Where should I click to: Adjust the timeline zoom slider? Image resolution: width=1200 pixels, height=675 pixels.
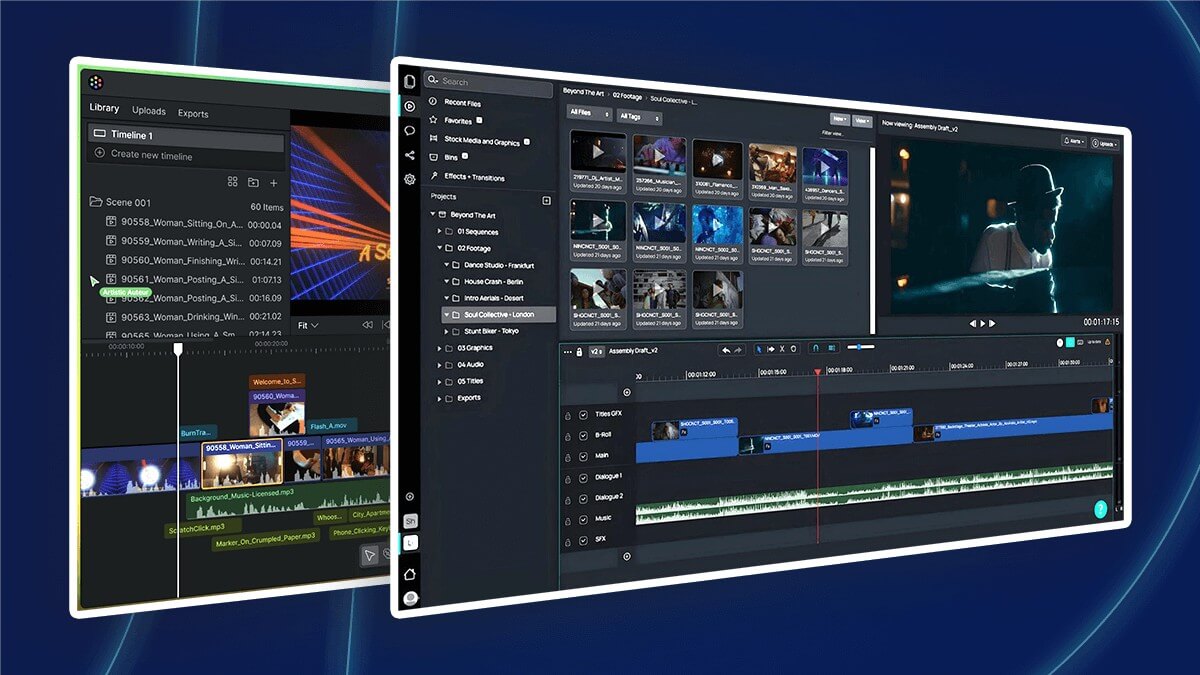click(858, 347)
